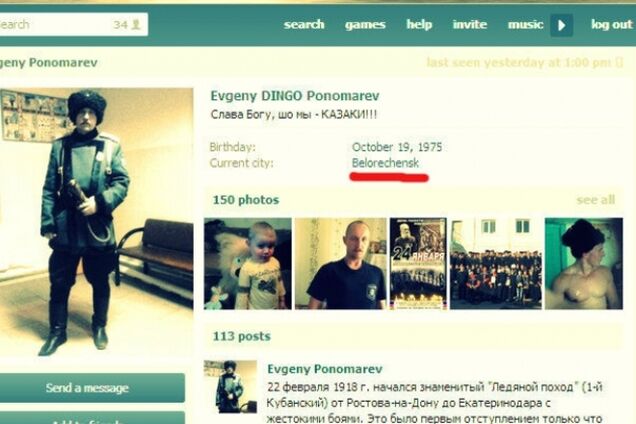Image resolution: width=636 pixels, height=424 pixels.
Task: Open the music section
Action: click(525, 24)
